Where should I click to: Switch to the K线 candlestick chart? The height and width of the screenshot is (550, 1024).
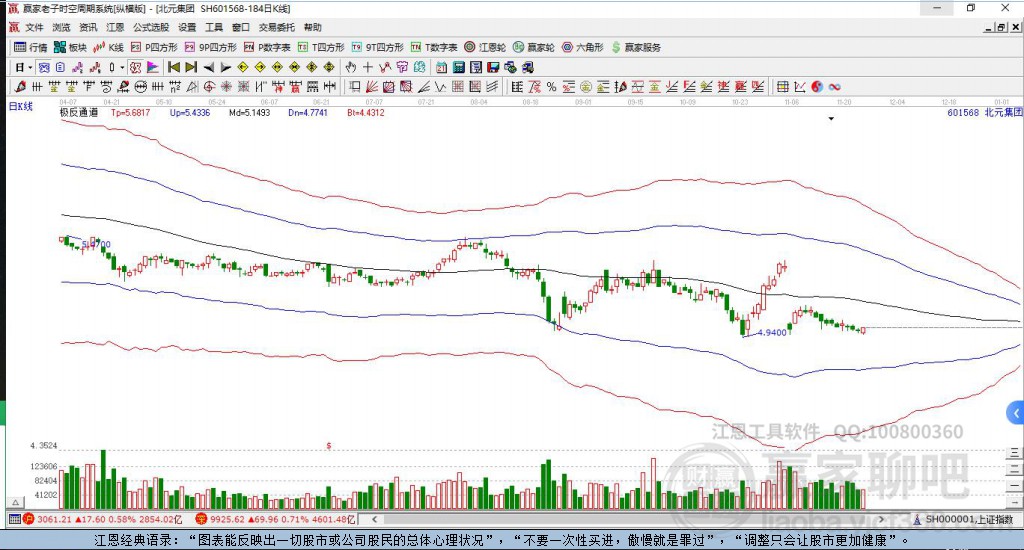click(108, 47)
